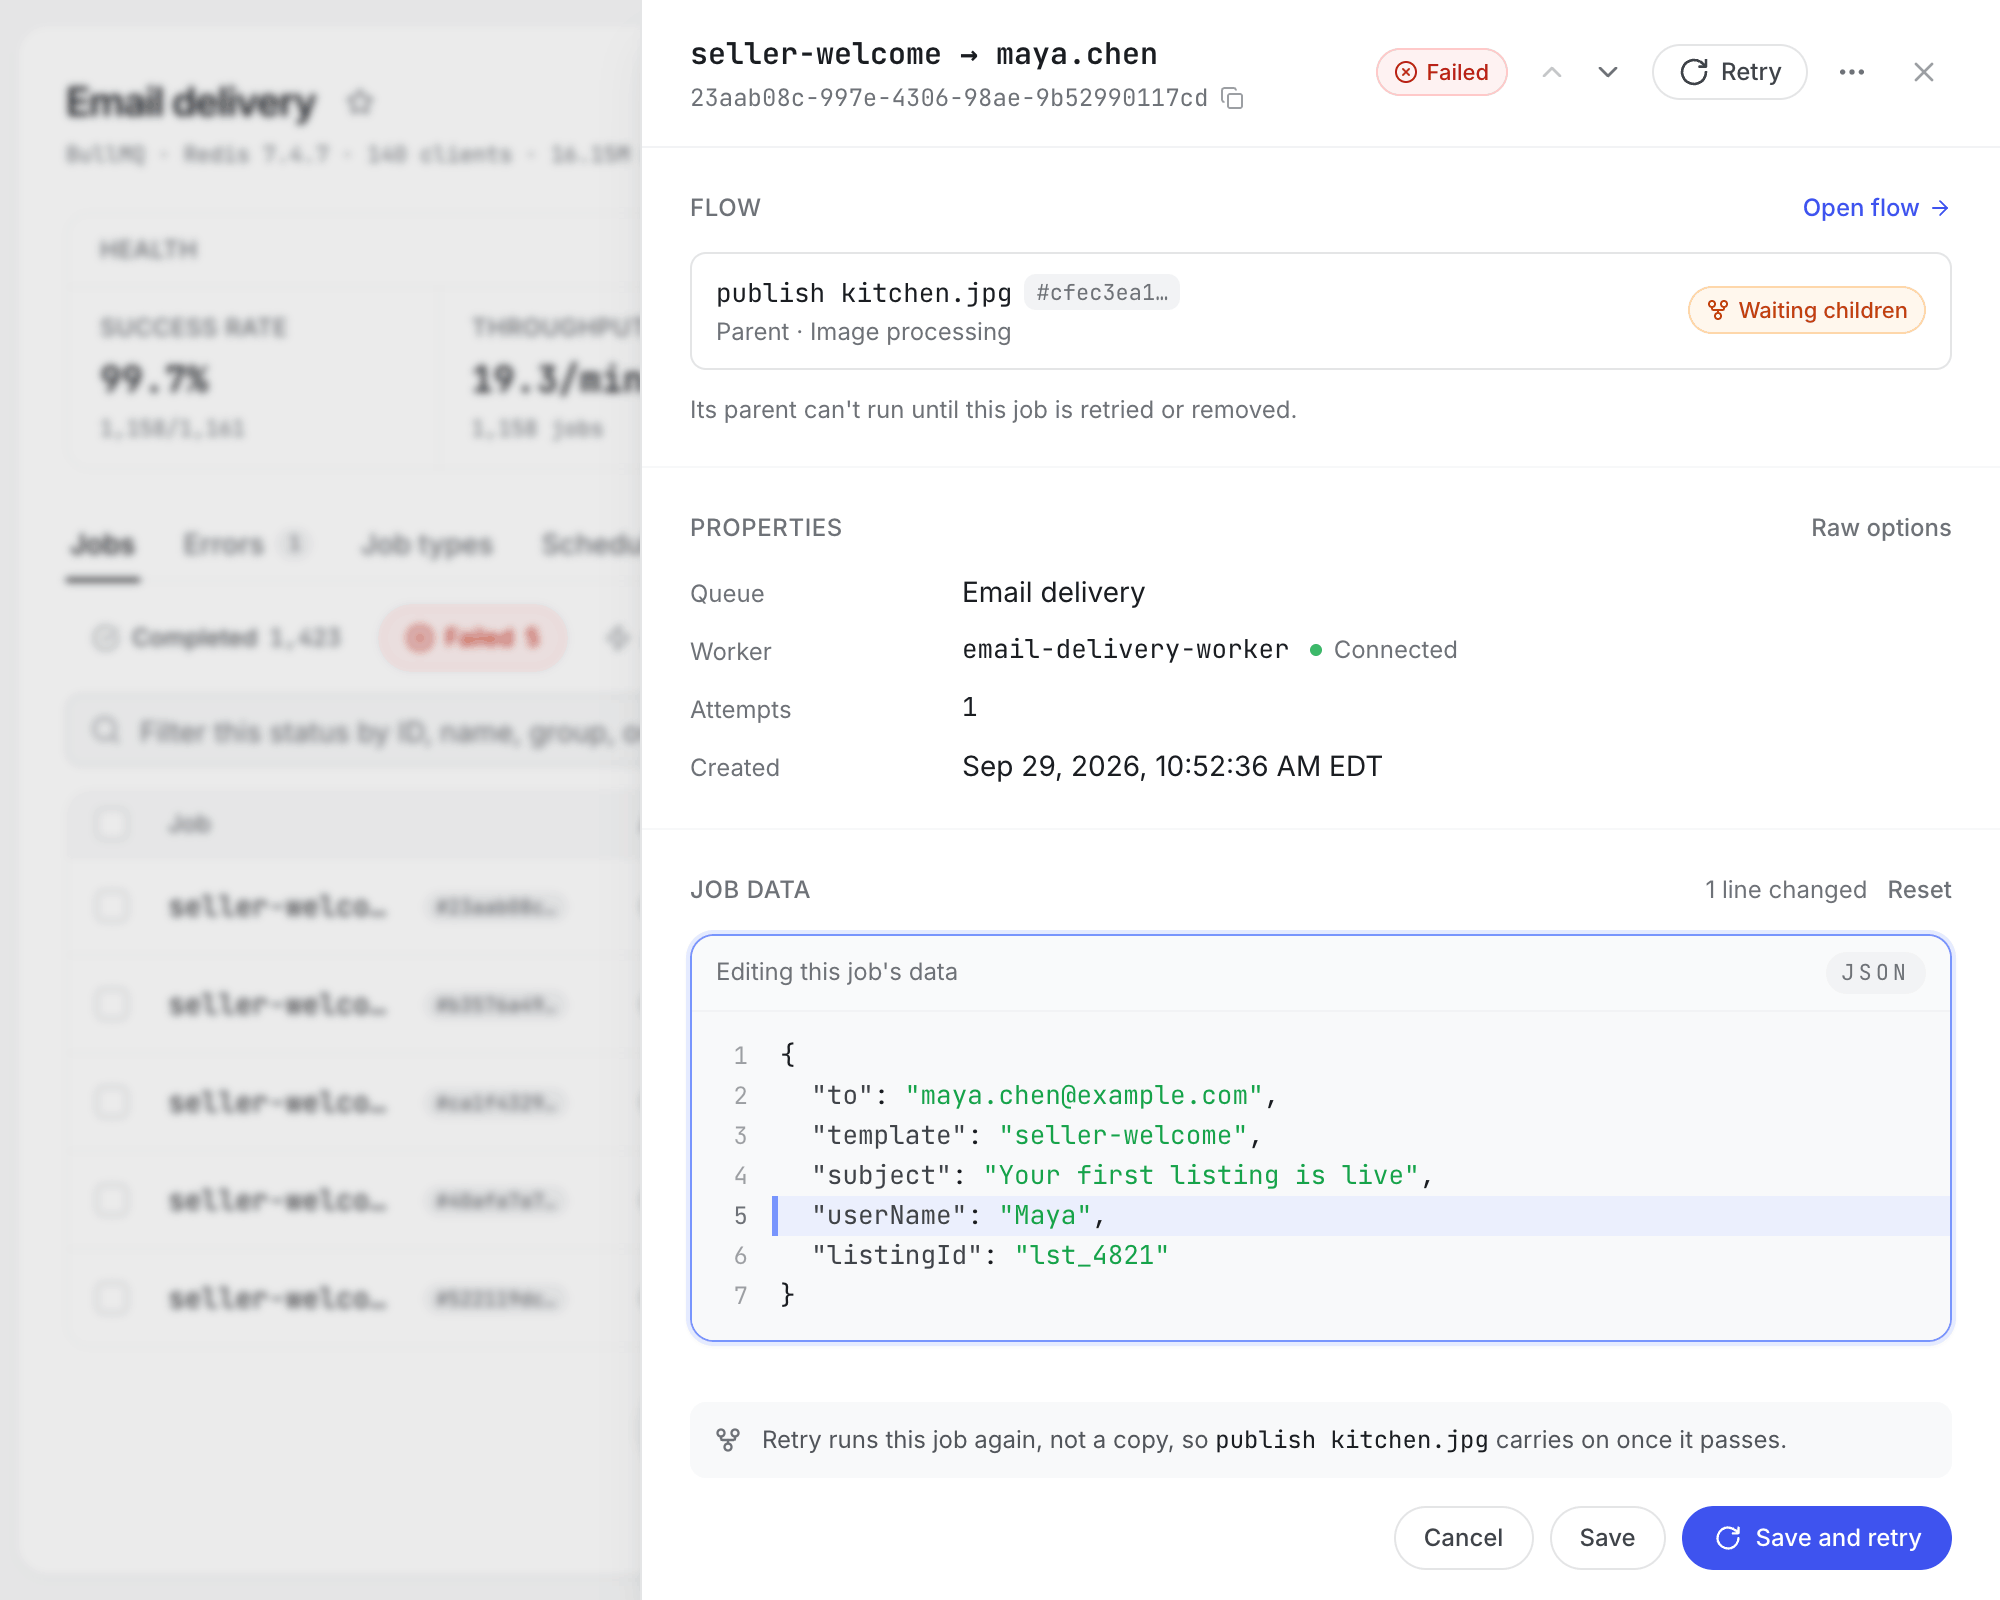Select the email-delivery-worker name
Viewport: 2000px width, 1600px height.
pos(1125,650)
